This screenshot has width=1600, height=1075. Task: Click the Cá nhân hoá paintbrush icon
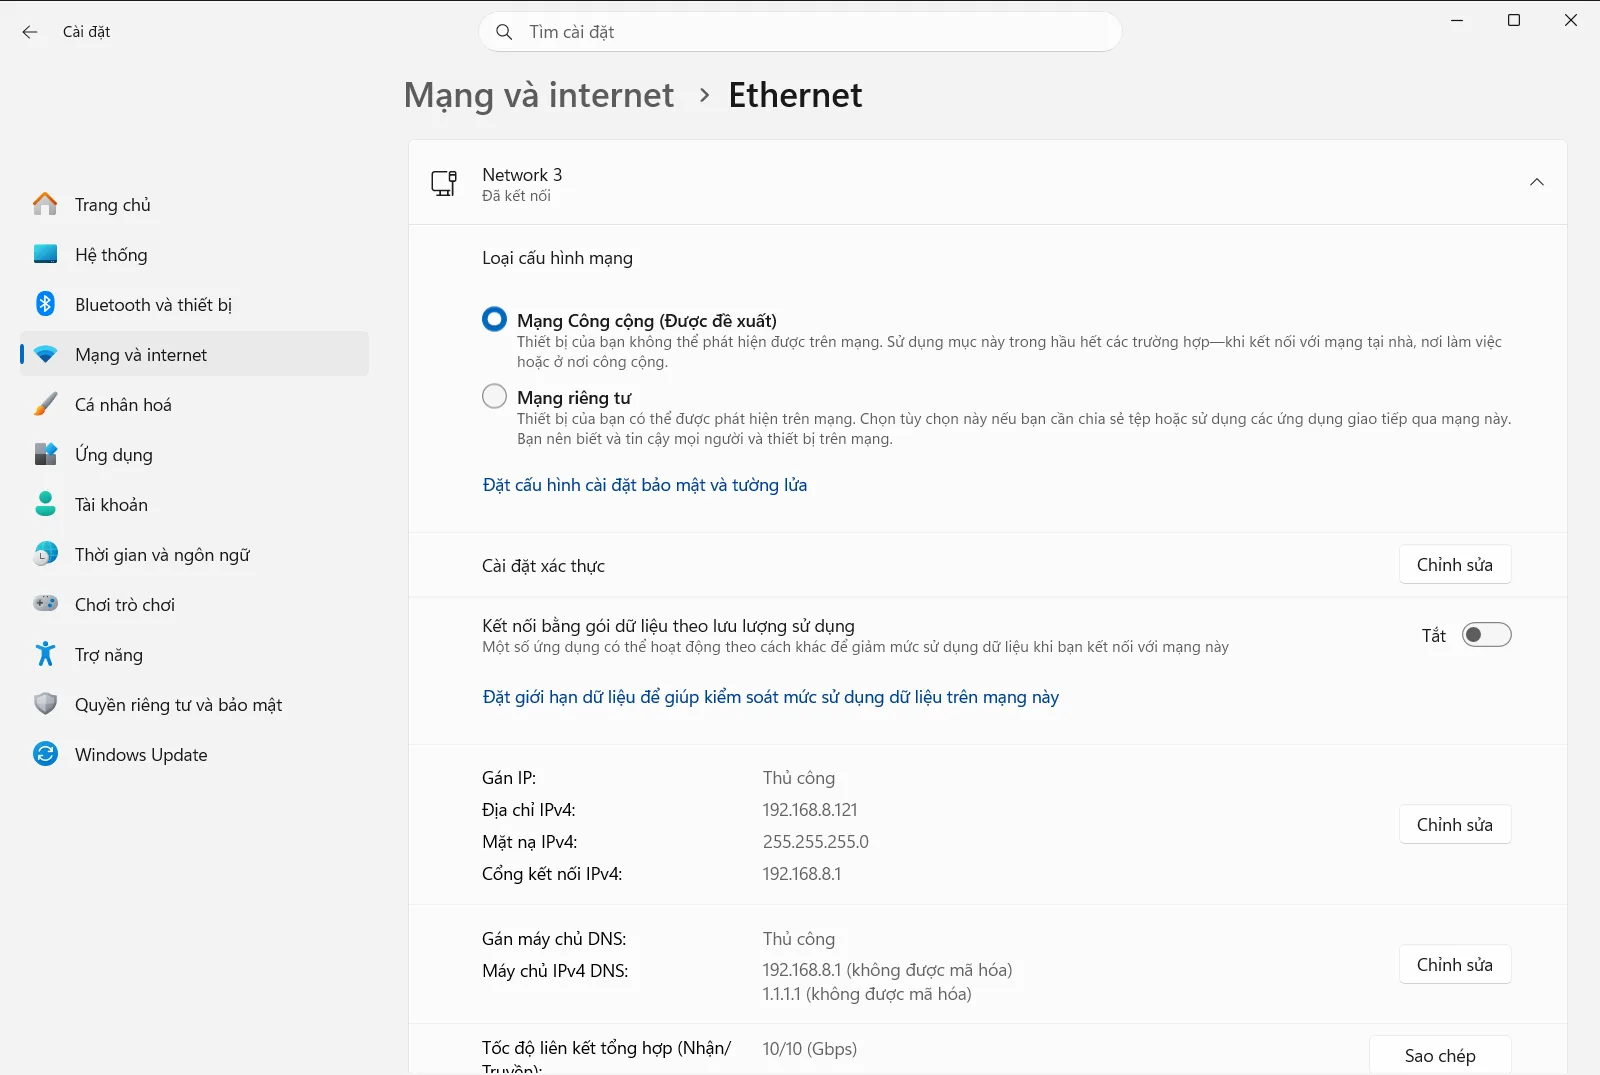[x=45, y=404]
